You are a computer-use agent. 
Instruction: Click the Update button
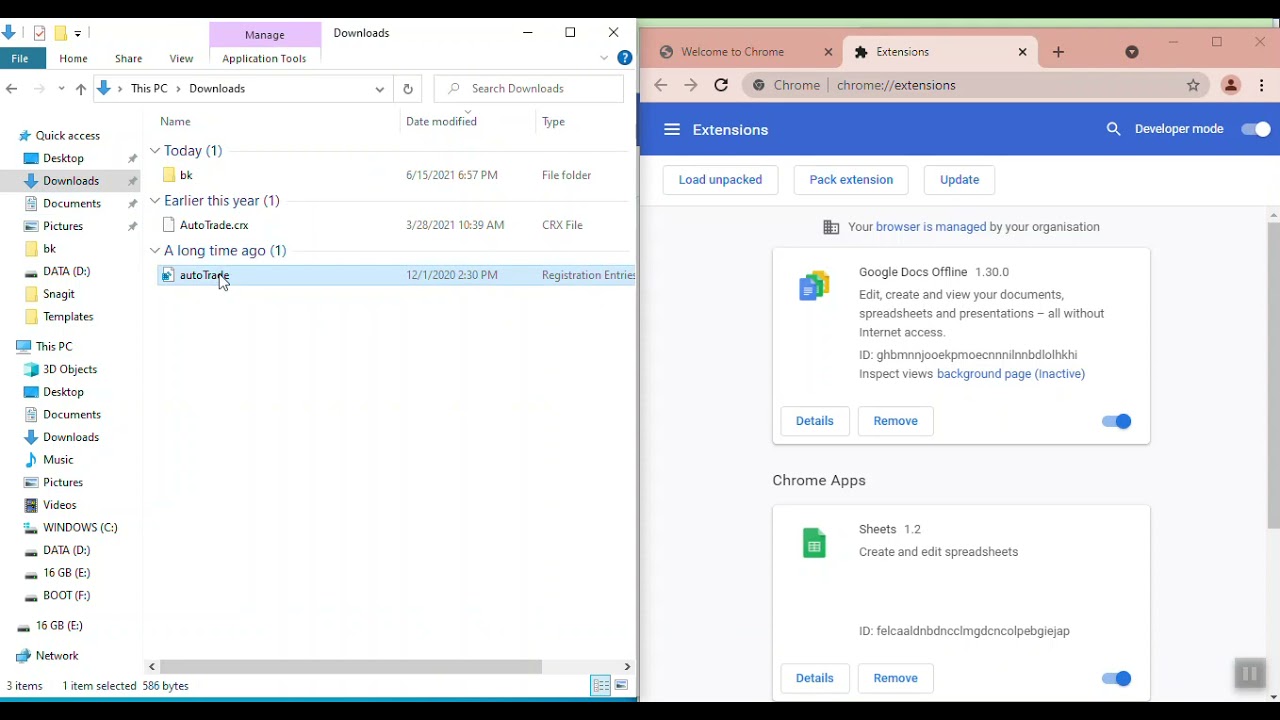[959, 180]
